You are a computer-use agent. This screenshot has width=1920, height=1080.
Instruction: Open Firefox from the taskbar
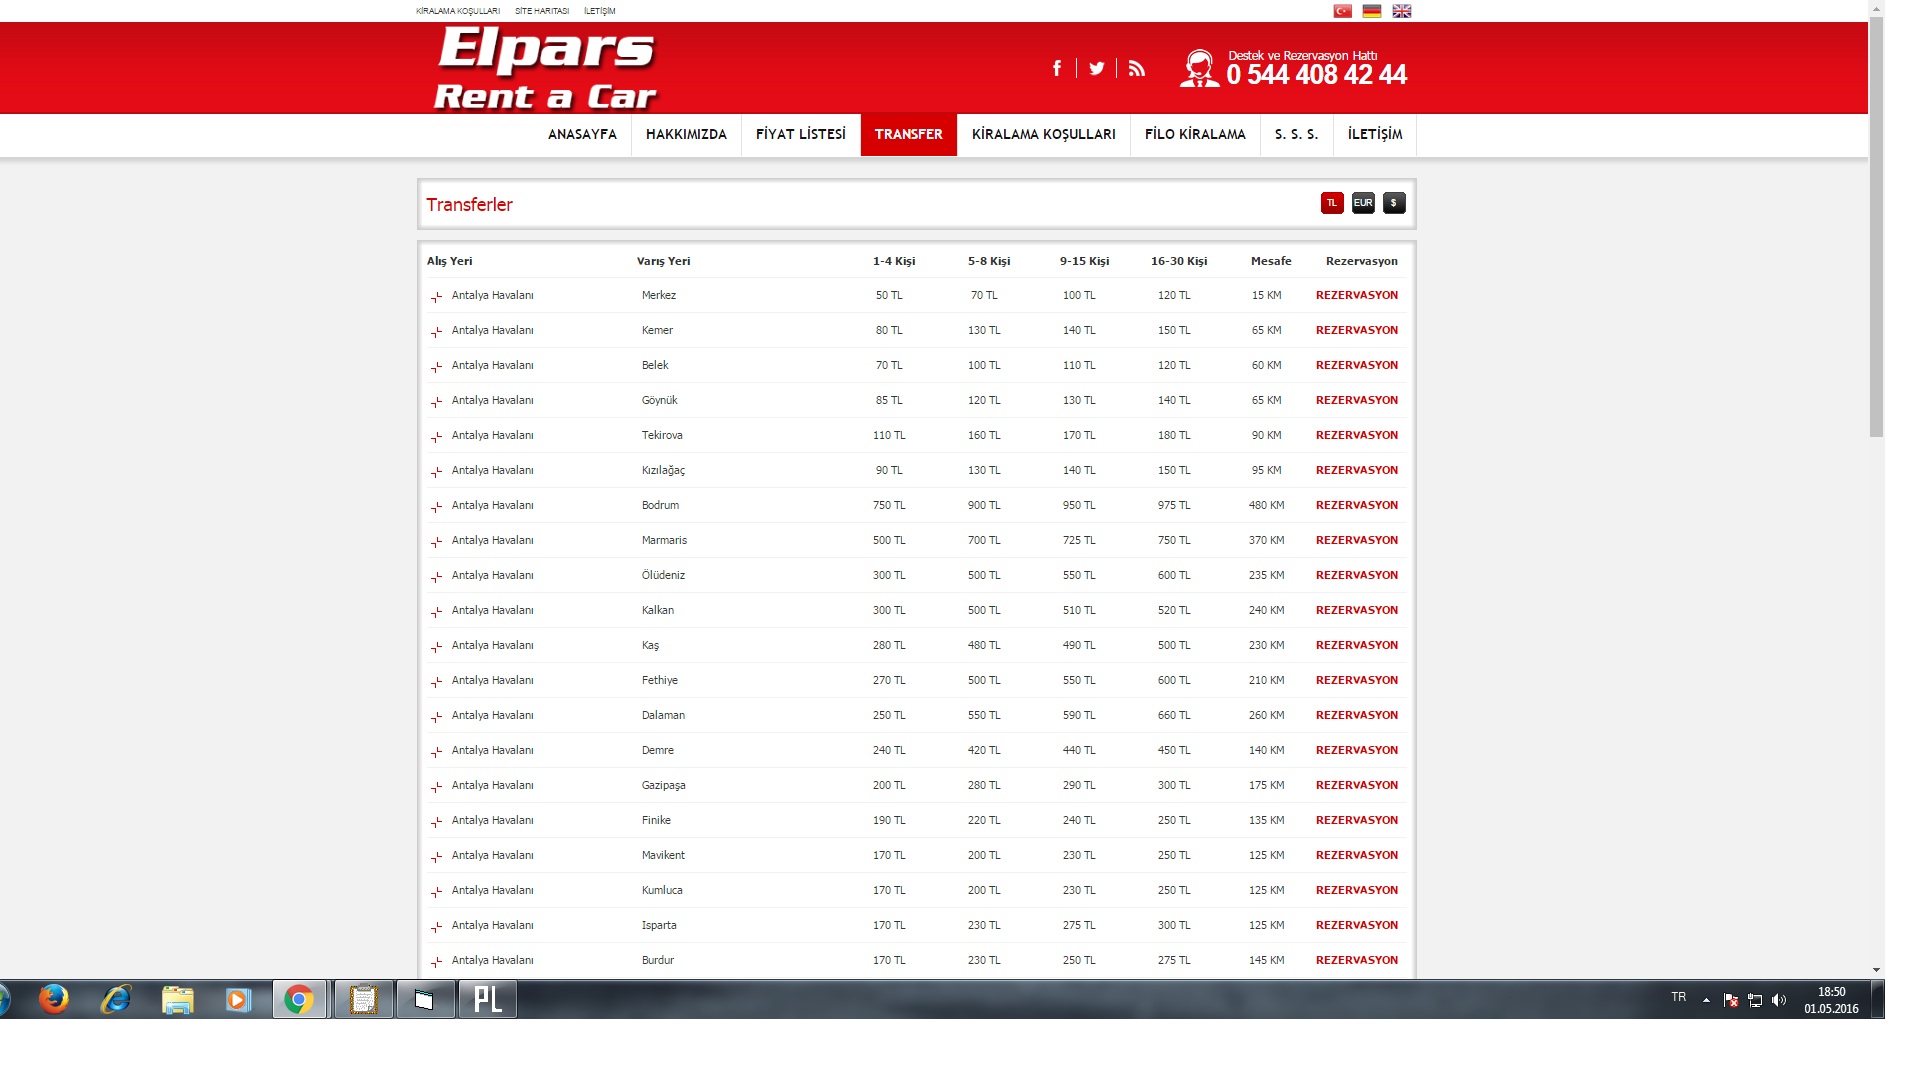(x=53, y=999)
